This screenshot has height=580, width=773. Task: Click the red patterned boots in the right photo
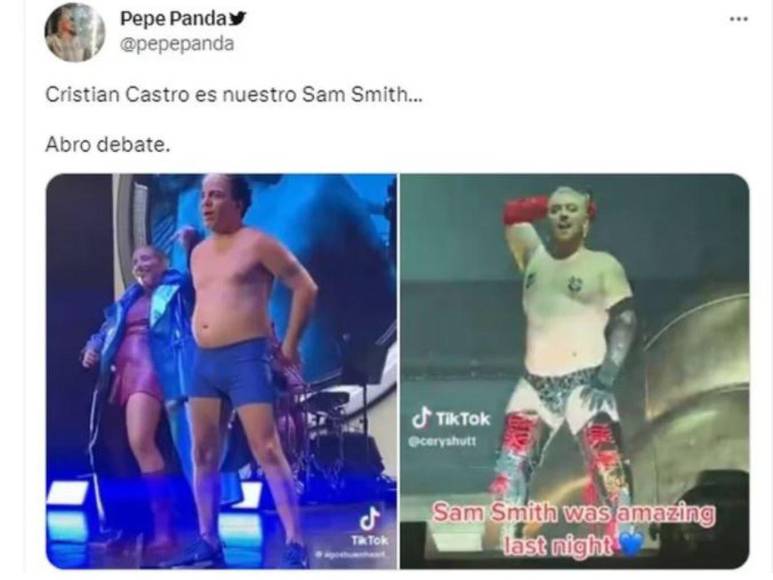click(x=562, y=463)
